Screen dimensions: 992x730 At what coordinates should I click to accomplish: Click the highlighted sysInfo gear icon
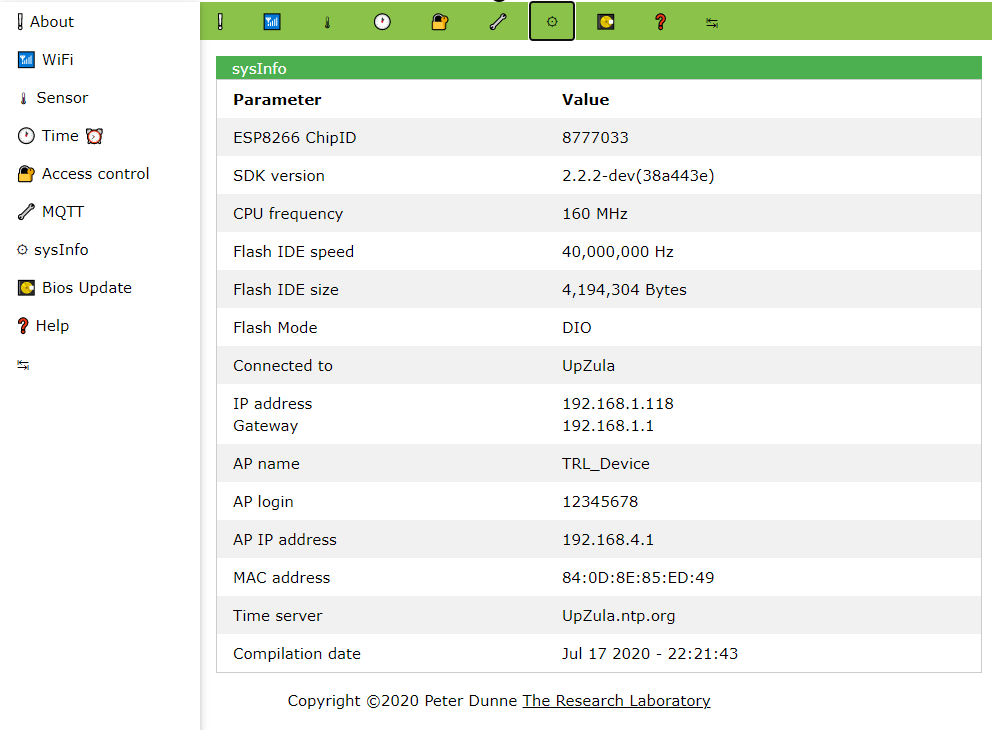[551, 21]
